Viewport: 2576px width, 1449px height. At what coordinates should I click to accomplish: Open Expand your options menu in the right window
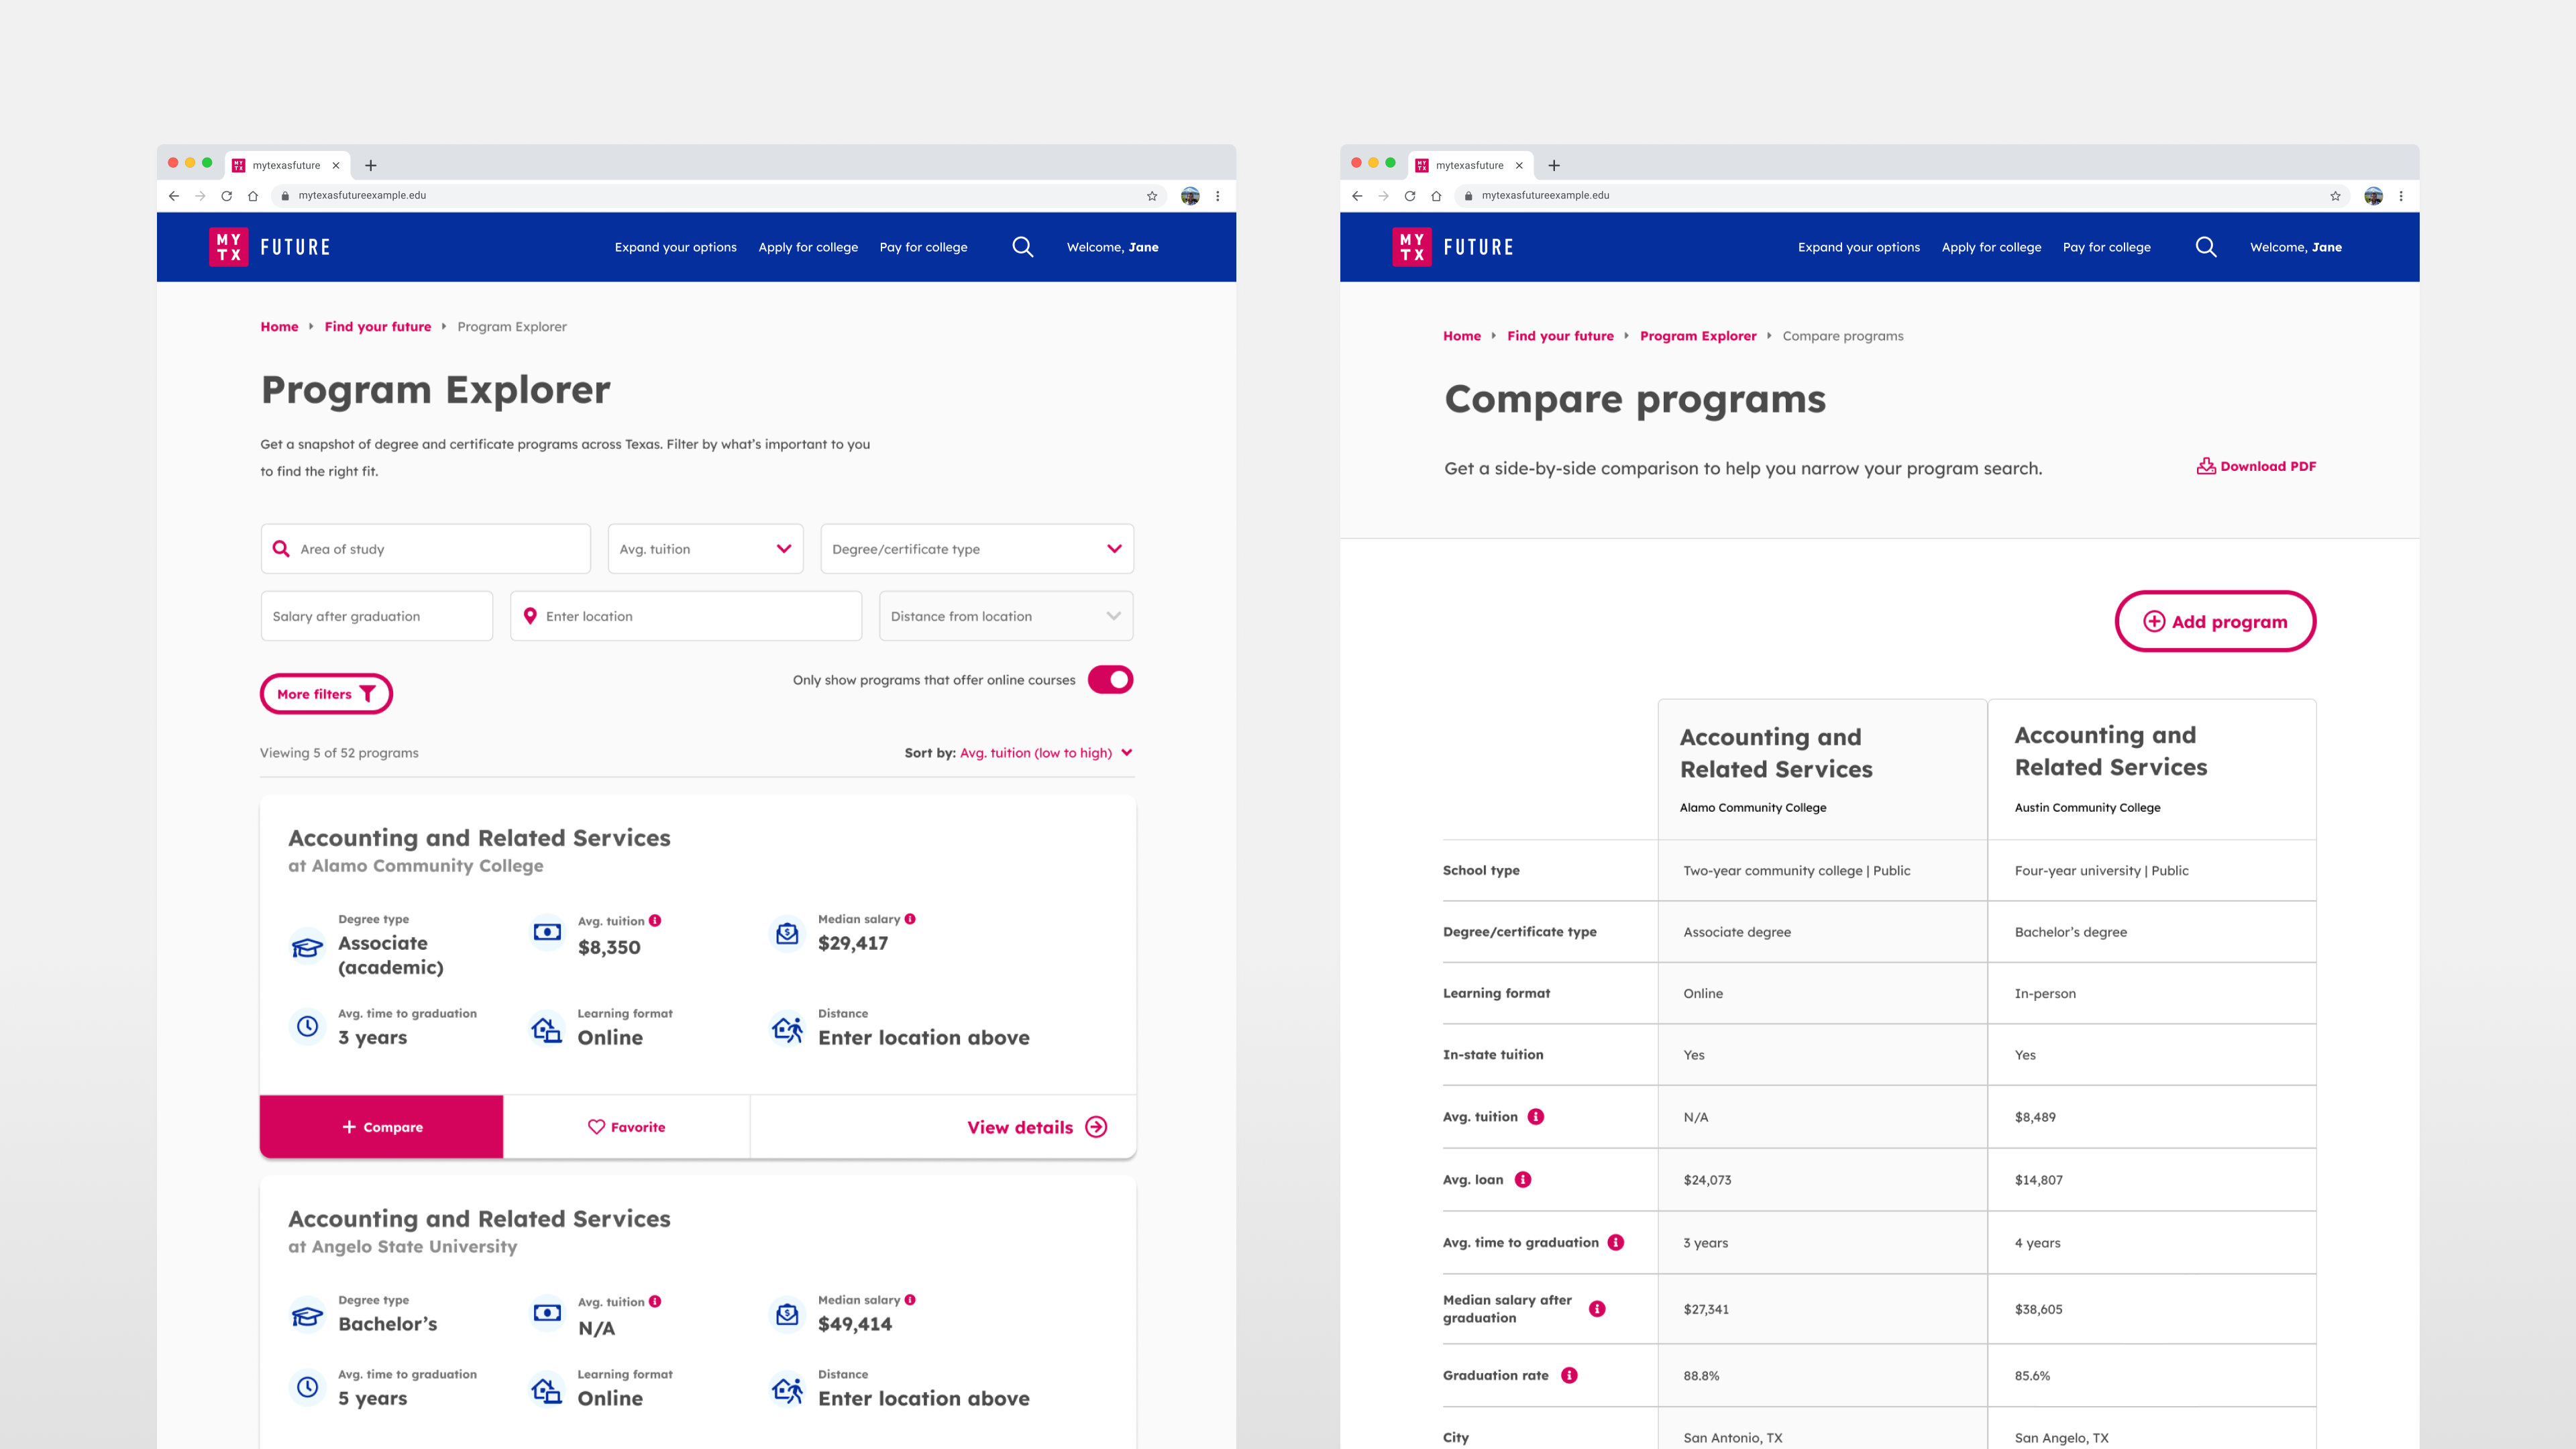click(x=1858, y=247)
